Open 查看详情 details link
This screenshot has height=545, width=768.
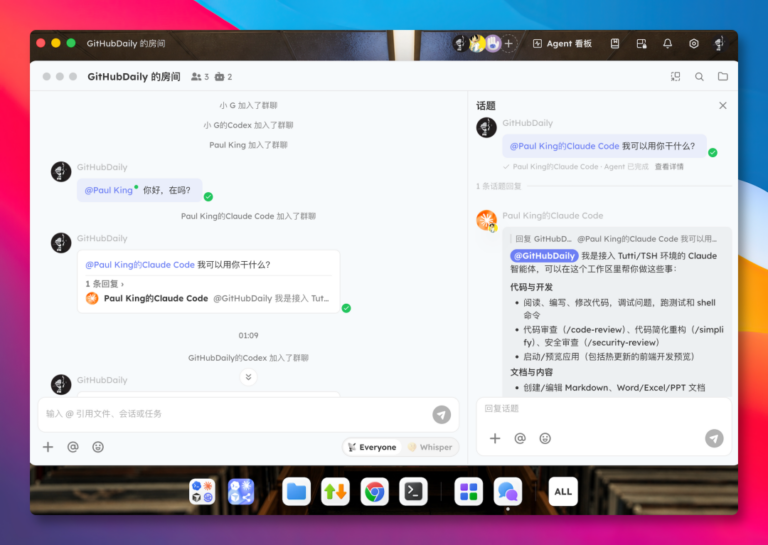coord(669,167)
